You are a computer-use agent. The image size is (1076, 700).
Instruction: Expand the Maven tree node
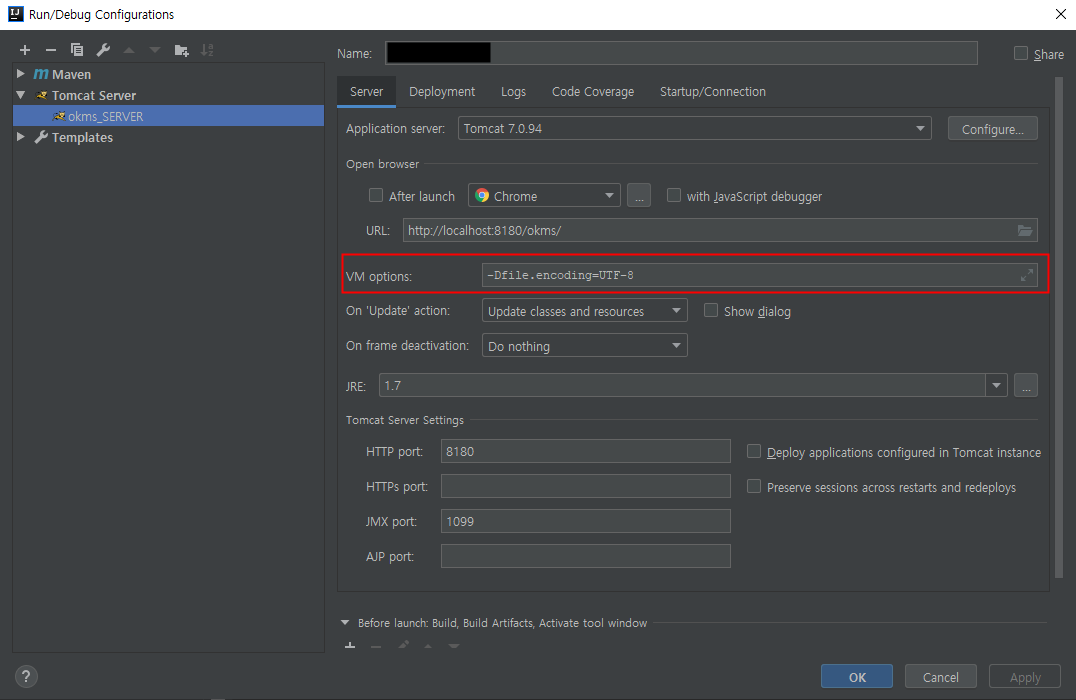click(21, 73)
